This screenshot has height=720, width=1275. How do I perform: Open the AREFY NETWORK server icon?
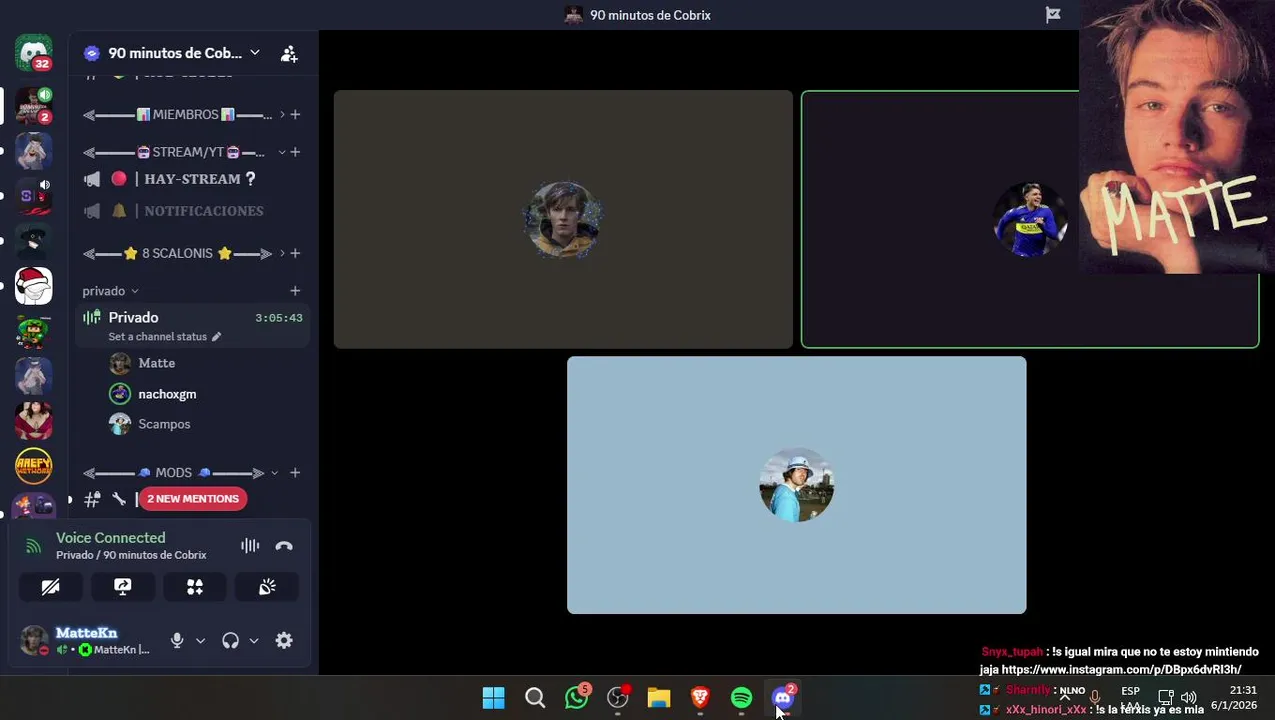pyautogui.click(x=33, y=466)
